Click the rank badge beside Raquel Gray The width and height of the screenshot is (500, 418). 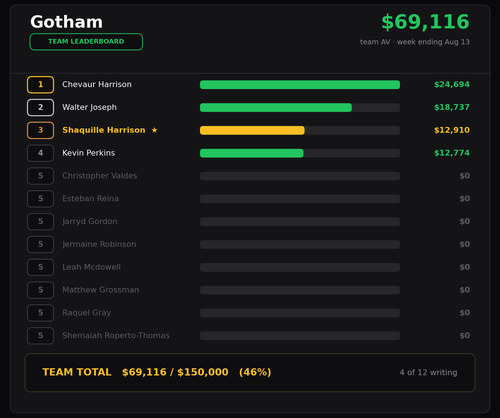pos(40,313)
